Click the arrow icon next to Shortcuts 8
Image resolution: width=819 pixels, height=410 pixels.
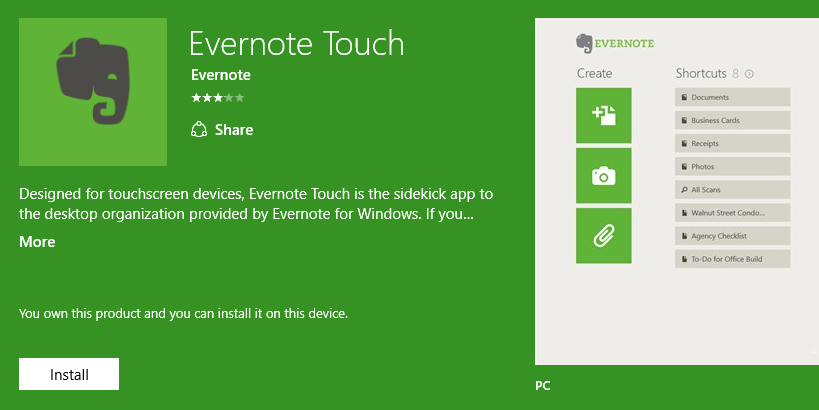749,74
